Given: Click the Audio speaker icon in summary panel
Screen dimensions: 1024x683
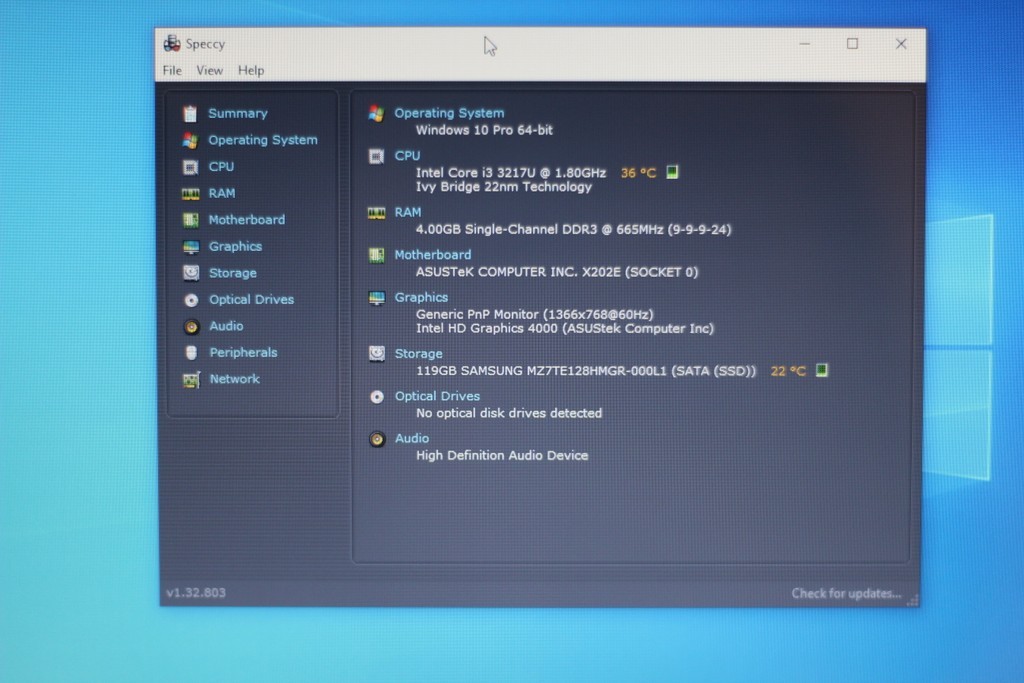Looking at the screenshot, I should [x=377, y=439].
